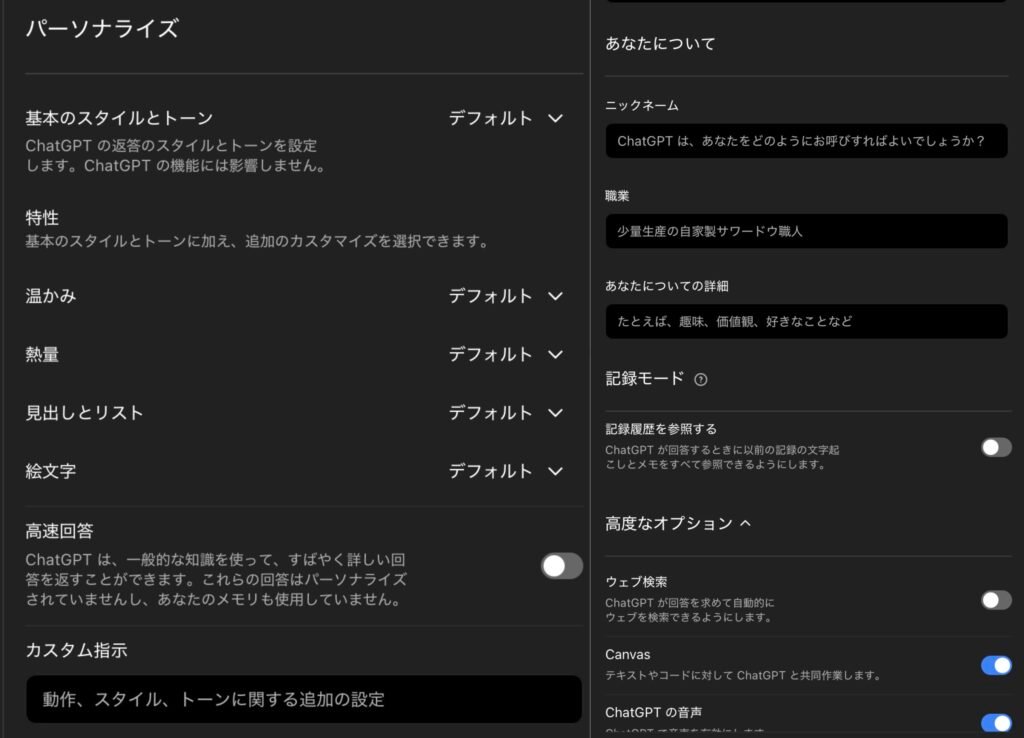Enable 記録履歴を参照する toggle

click(996, 447)
